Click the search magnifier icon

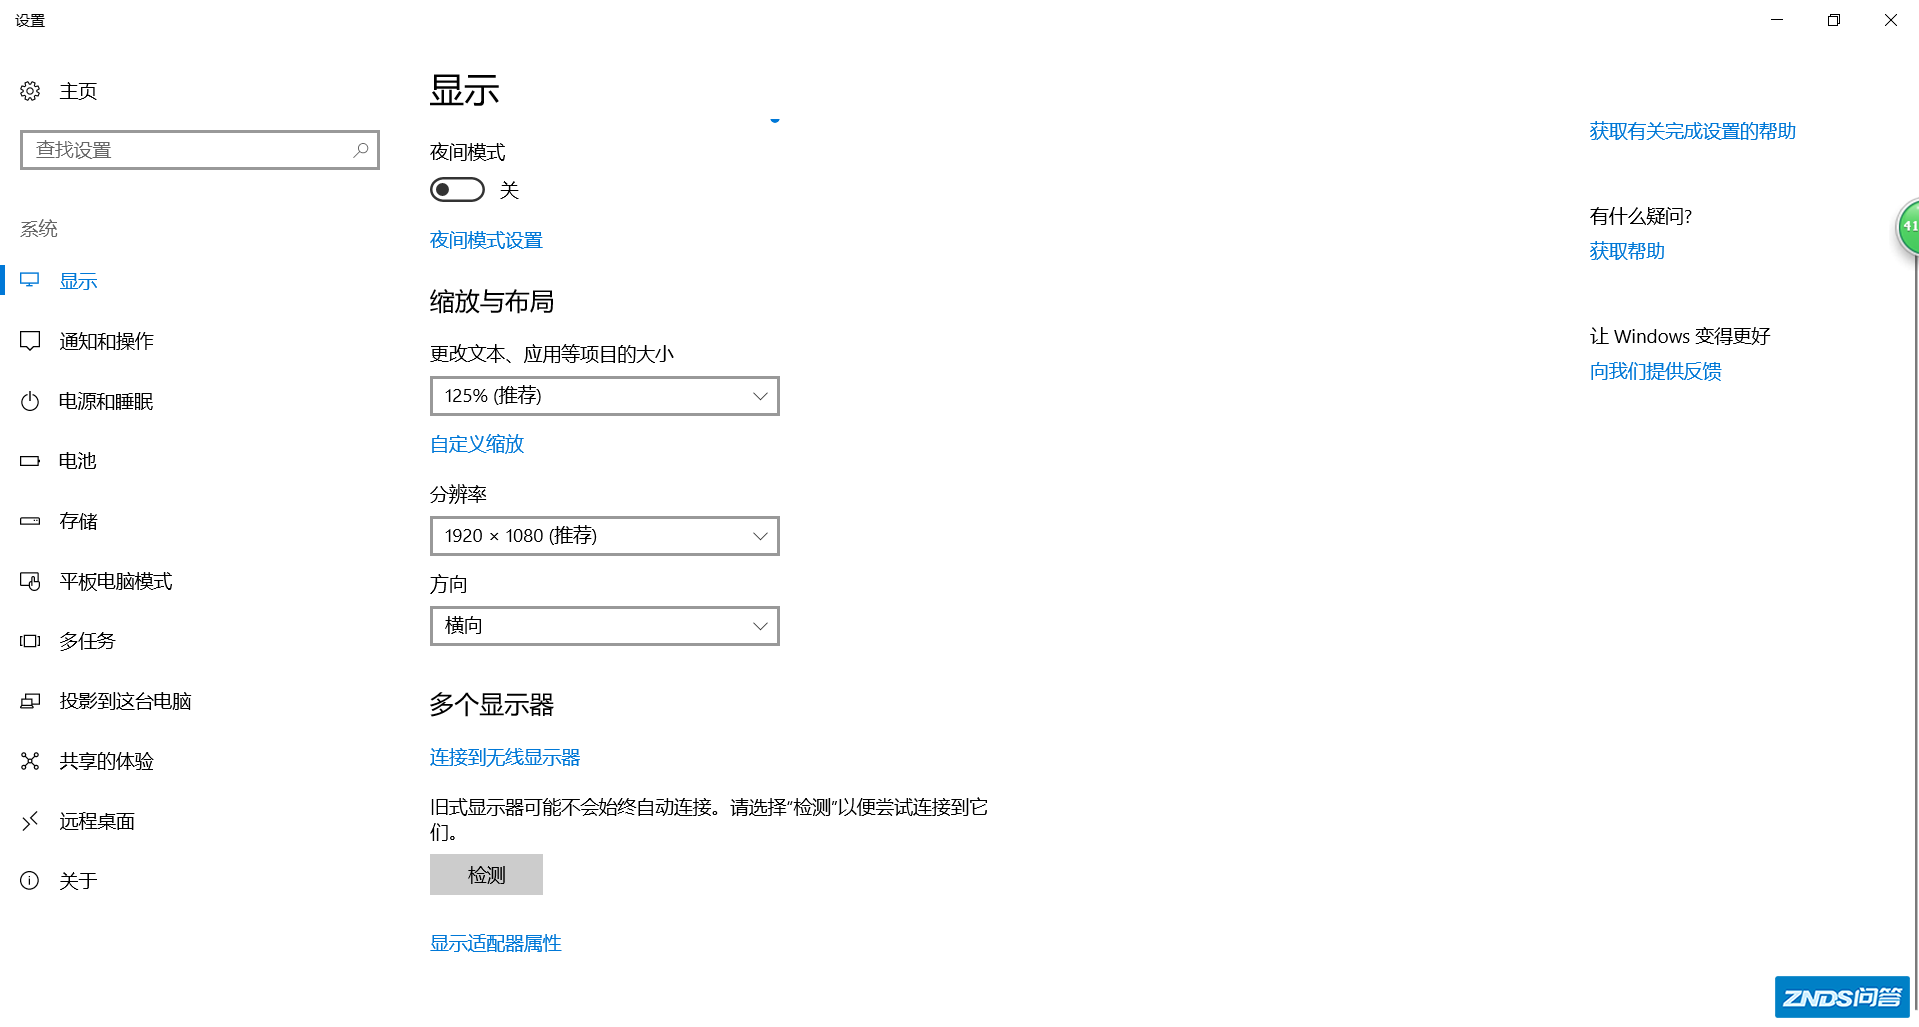pyautogui.click(x=361, y=150)
